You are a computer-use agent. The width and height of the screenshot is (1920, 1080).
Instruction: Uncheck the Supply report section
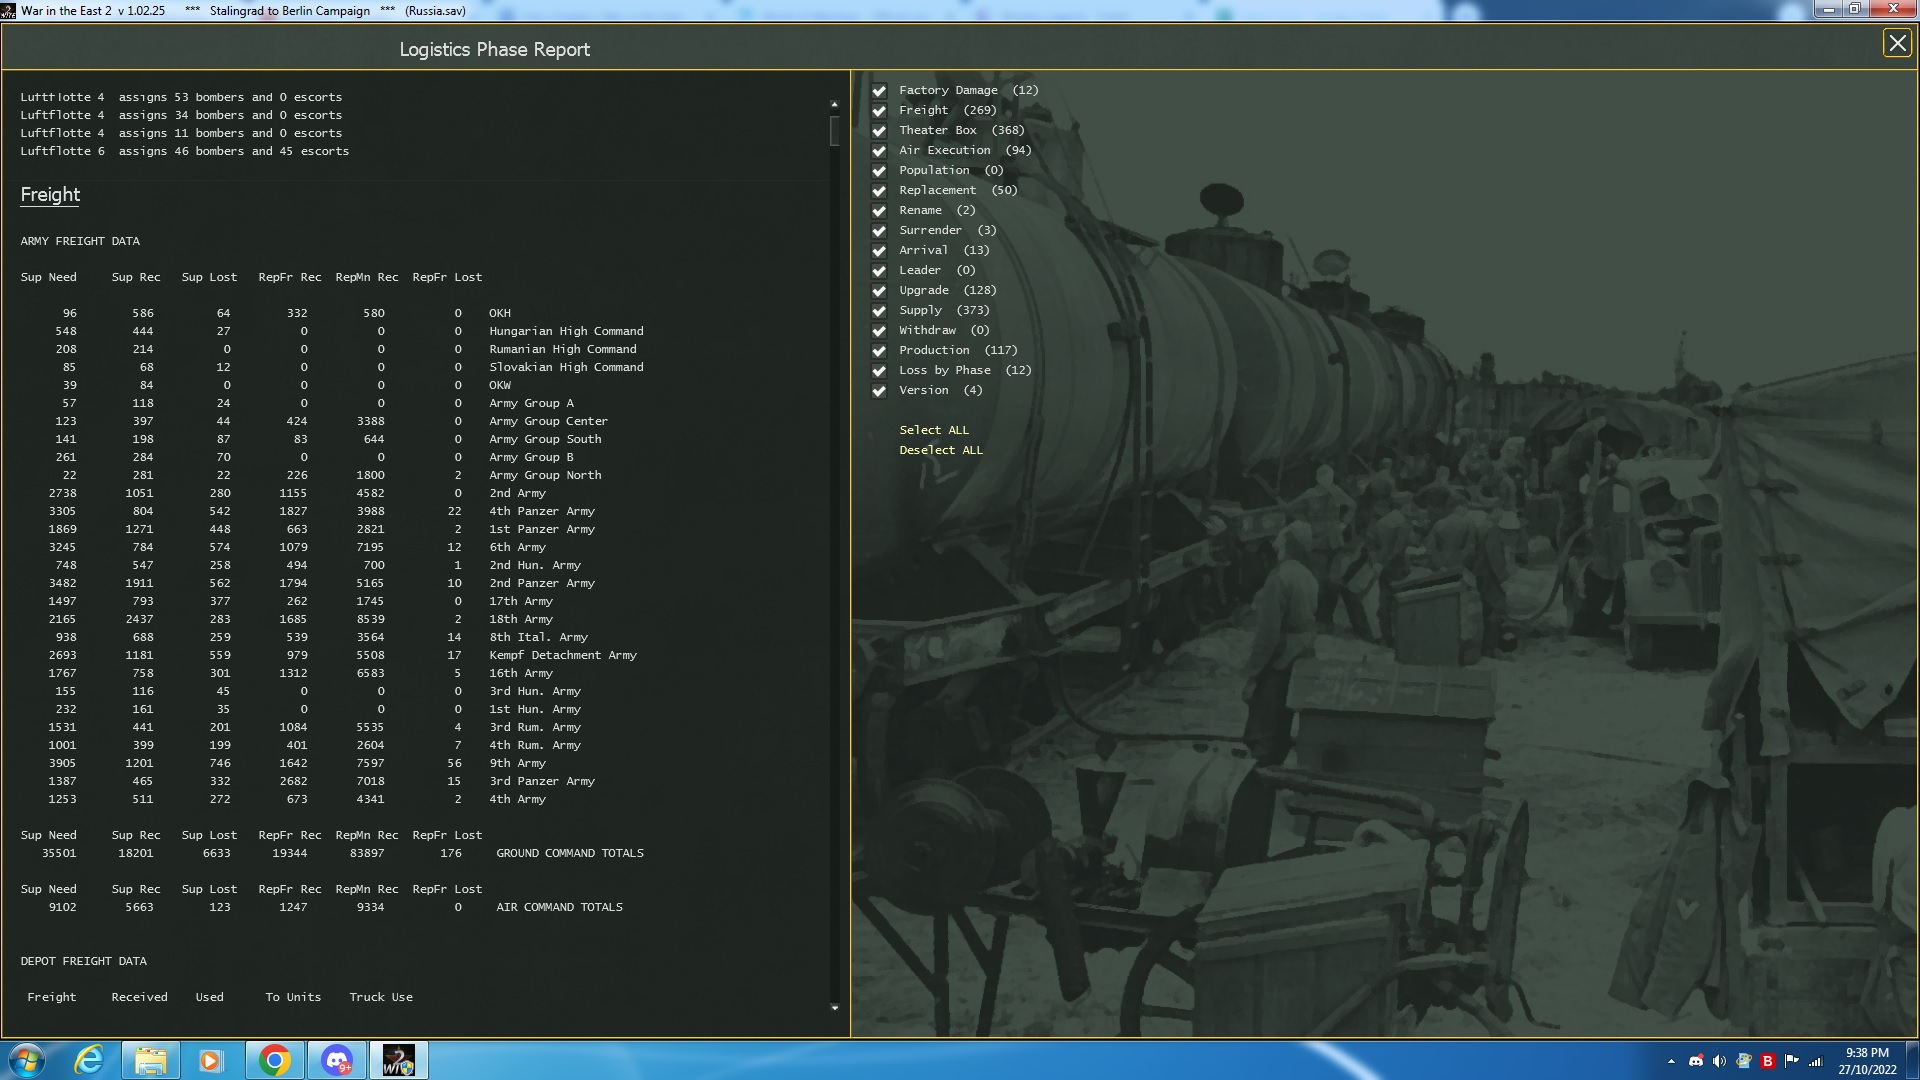(879, 311)
